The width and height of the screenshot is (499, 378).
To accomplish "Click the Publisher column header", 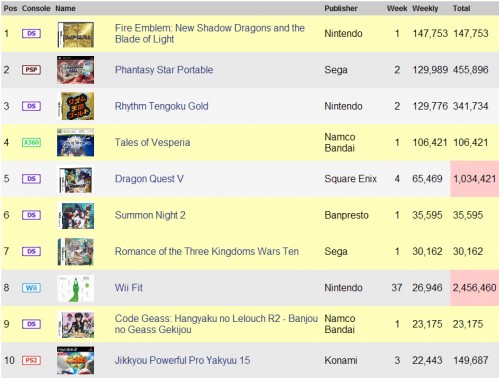I will click(341, 8).
